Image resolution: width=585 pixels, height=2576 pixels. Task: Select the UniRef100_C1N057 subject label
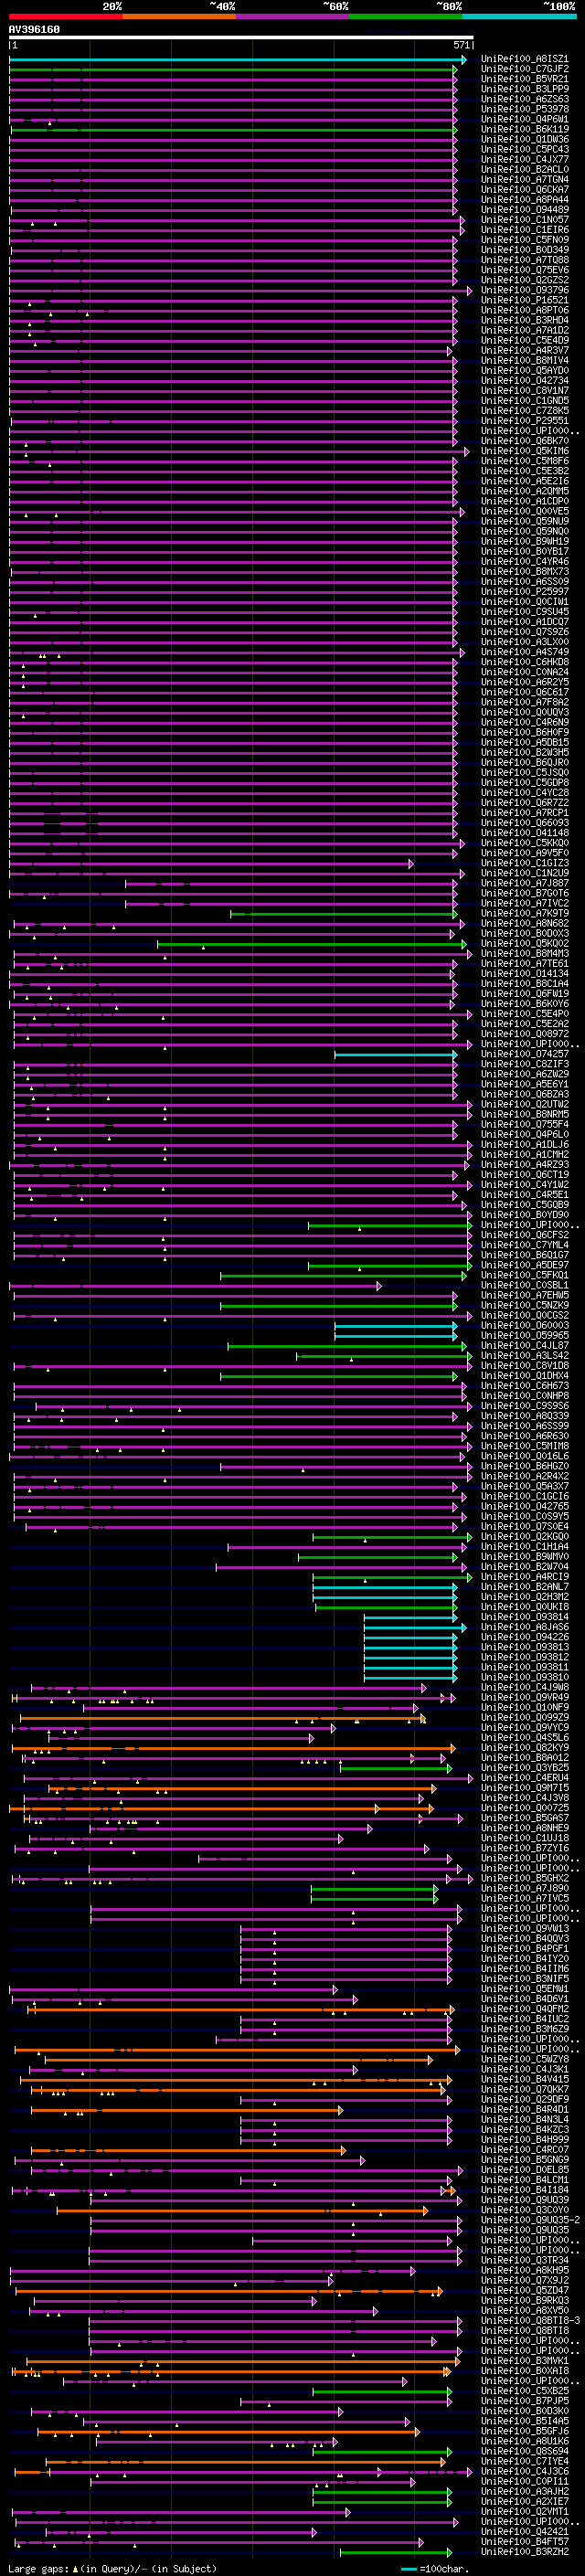tap(525, 220)
